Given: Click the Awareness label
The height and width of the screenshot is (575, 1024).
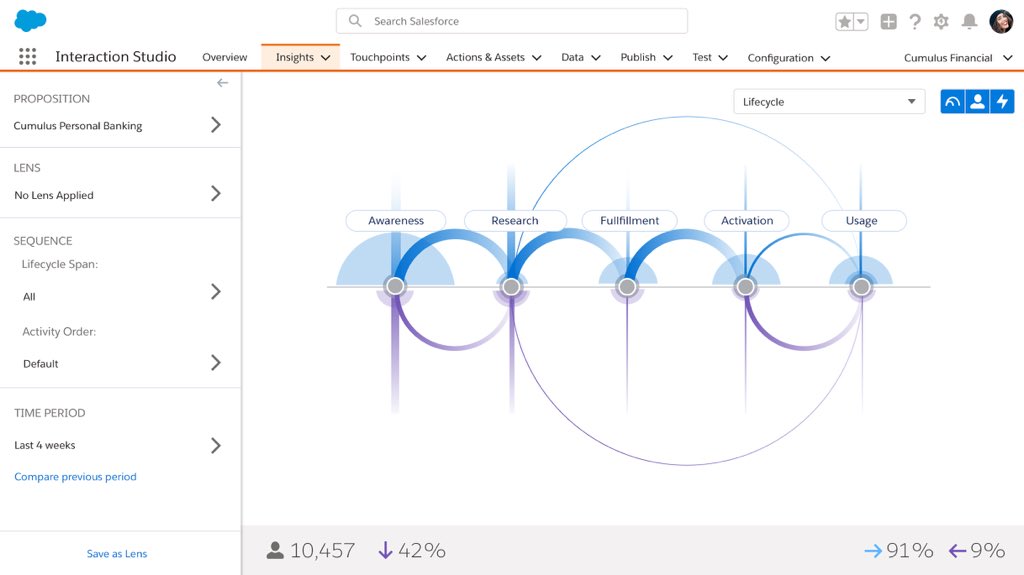Looking at the screenshot, I should 396,220.
